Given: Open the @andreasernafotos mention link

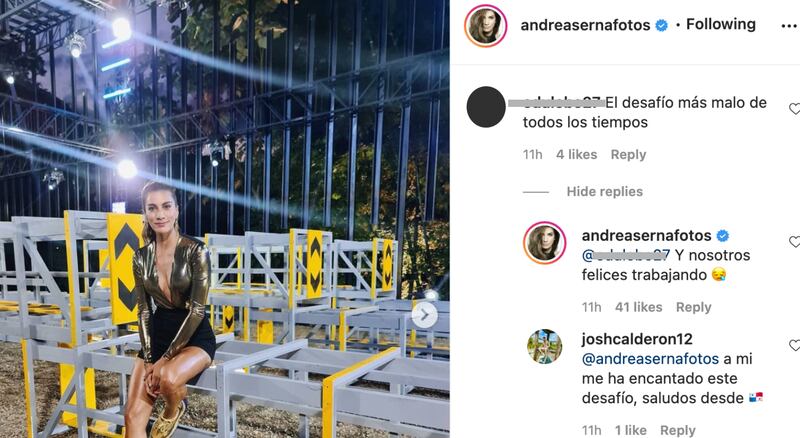Looking at the screenshot, I should pos(650,359).
